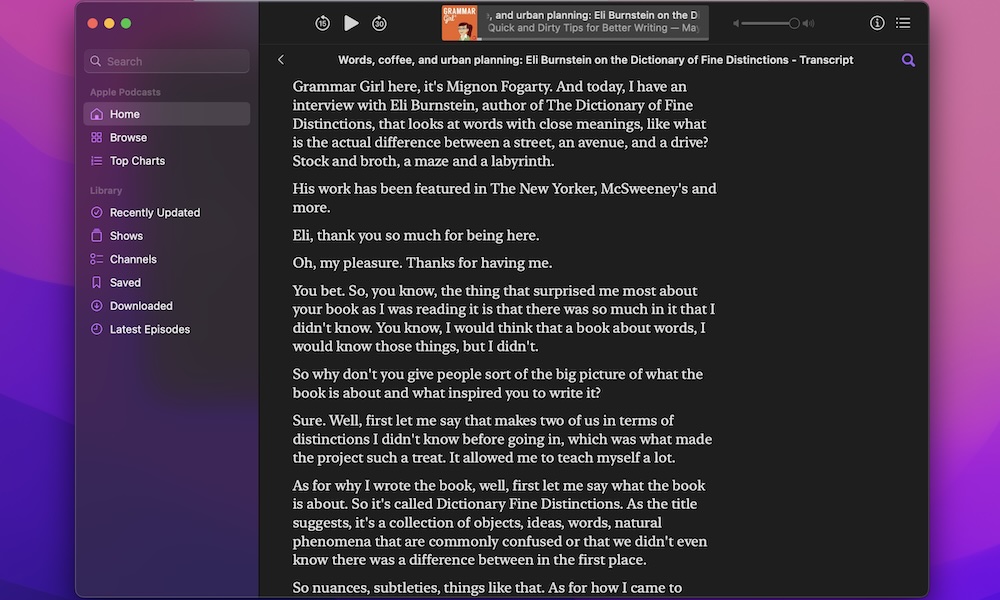Screen dimensions: 1000x600
Task: Open Channels in the Library
Action: 166,260
